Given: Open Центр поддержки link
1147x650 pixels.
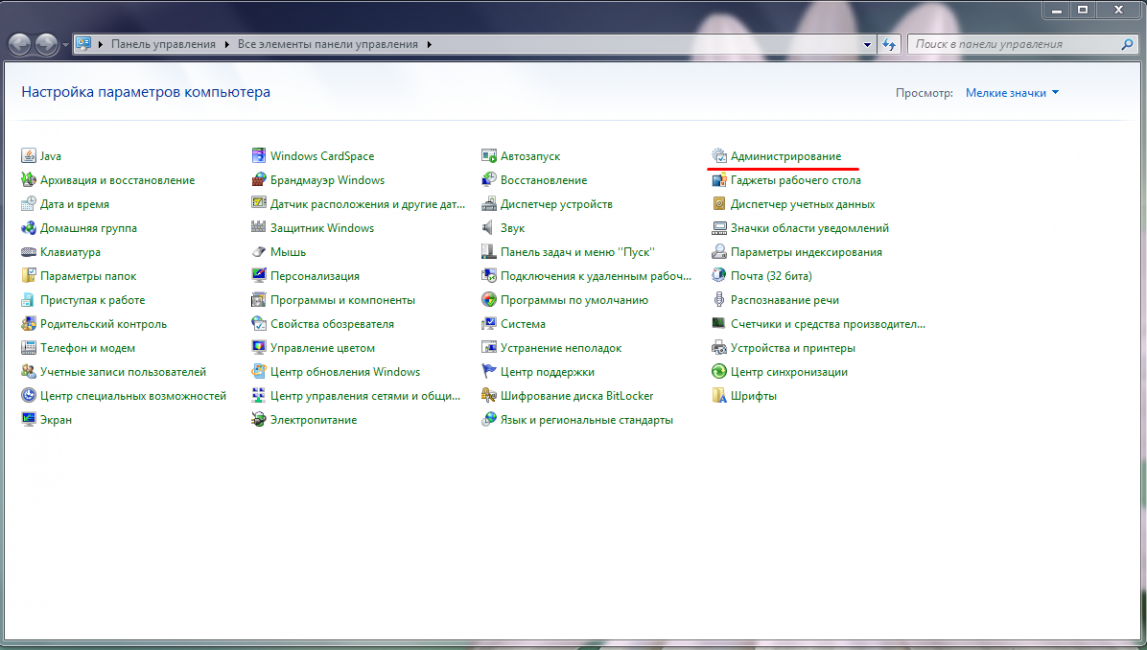Looking at the screenshot, I should (x=547, y=371).
